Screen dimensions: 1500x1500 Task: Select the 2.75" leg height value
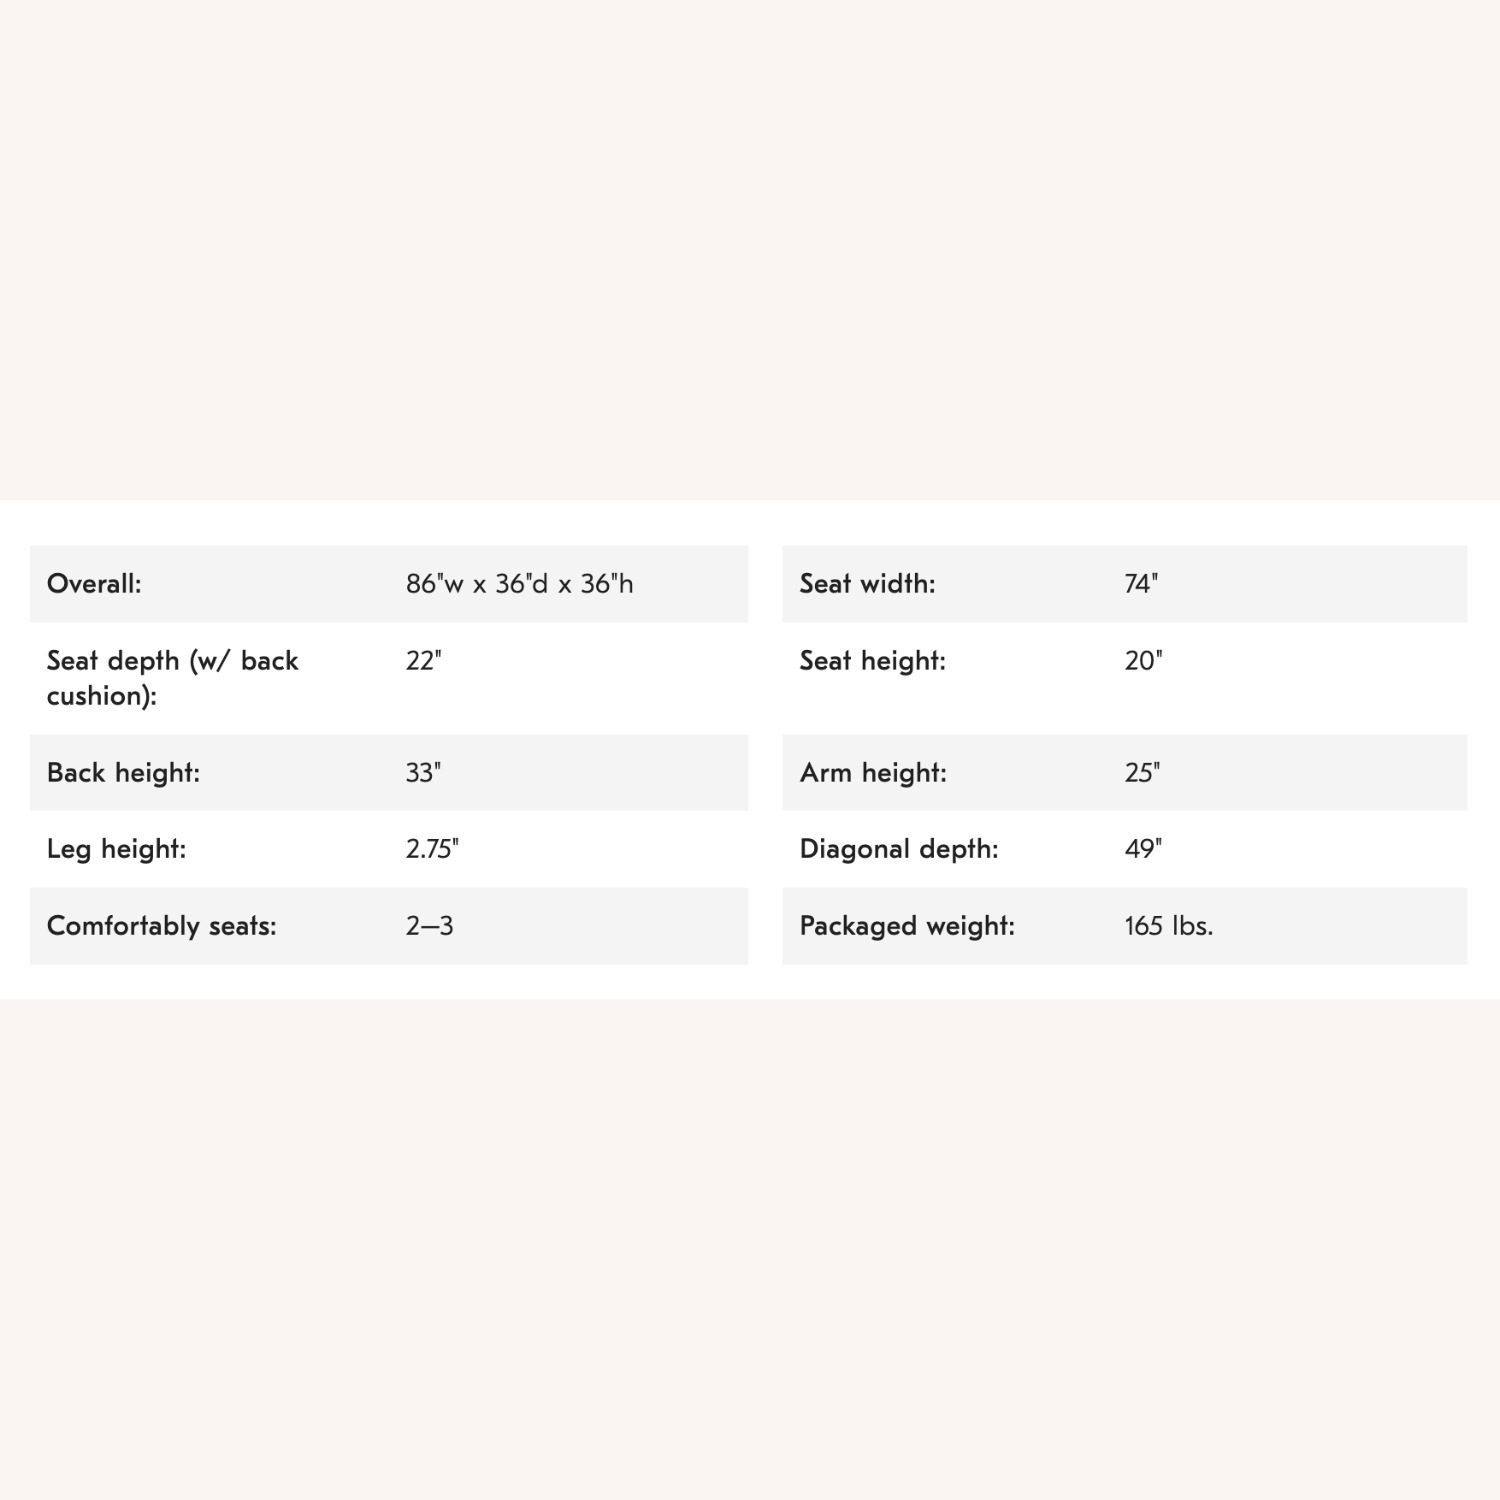[x=432, y=849]
